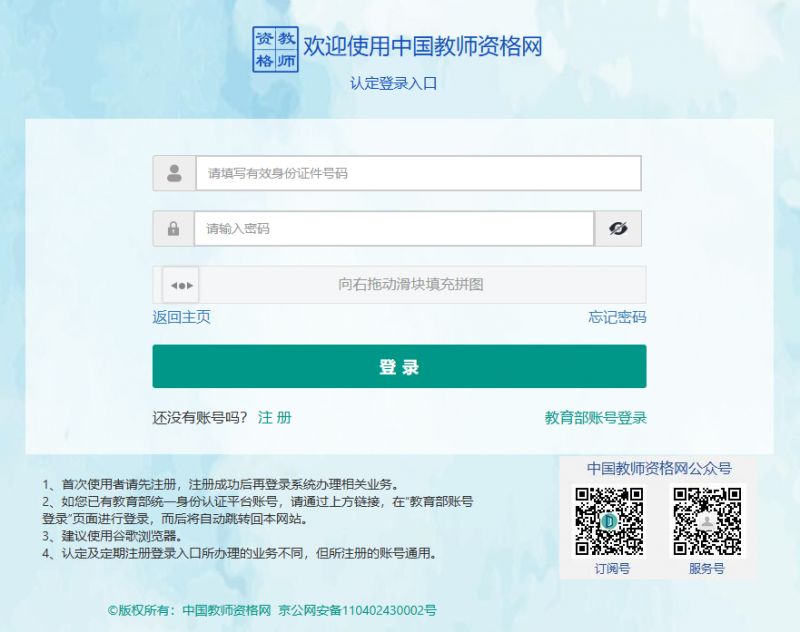Click the 服务号 QR code
Screen dimensions: 800x632
[707, 521]
